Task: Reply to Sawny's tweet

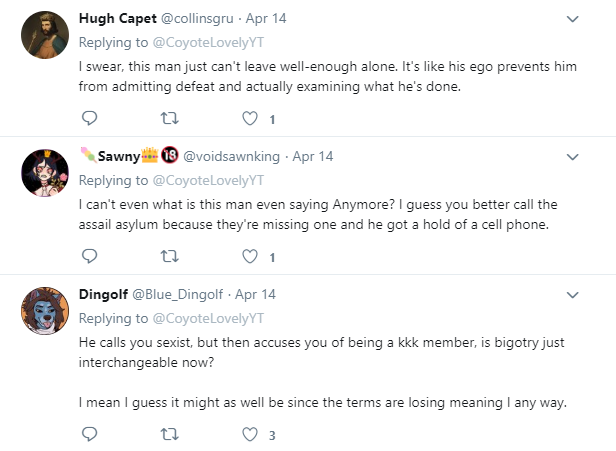Action: click(89, 256)
